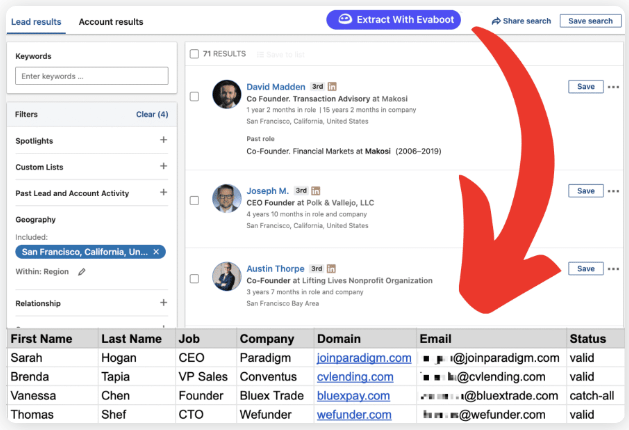Select the cell containing Tapia
Image resolution: width=629 pixels, height=430 pixels.
(137, 377)
